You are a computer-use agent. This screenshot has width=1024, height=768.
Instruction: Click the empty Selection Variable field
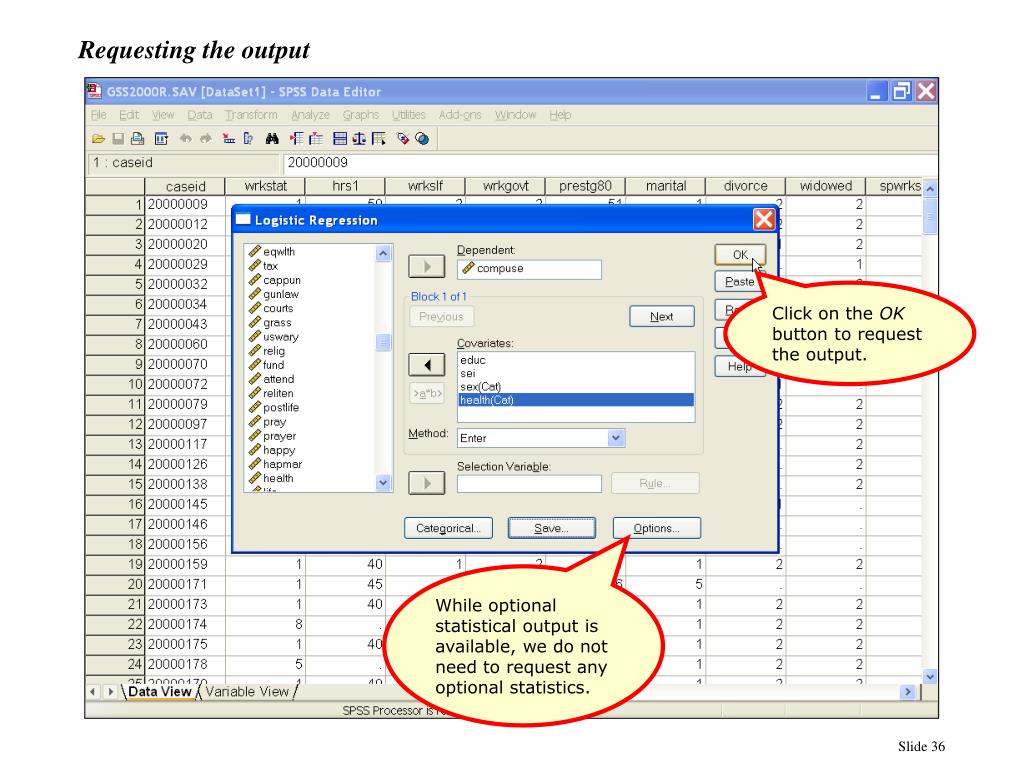(529, 484)
